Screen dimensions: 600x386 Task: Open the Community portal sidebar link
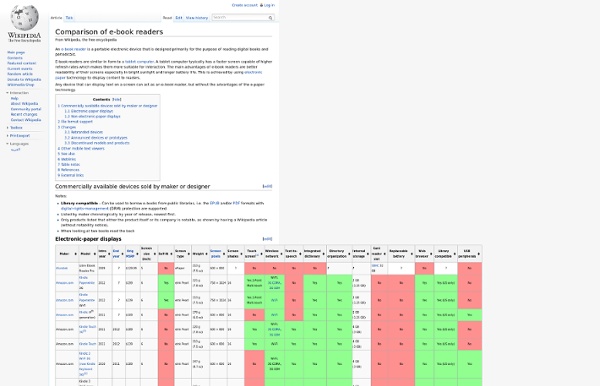[26, 109]
